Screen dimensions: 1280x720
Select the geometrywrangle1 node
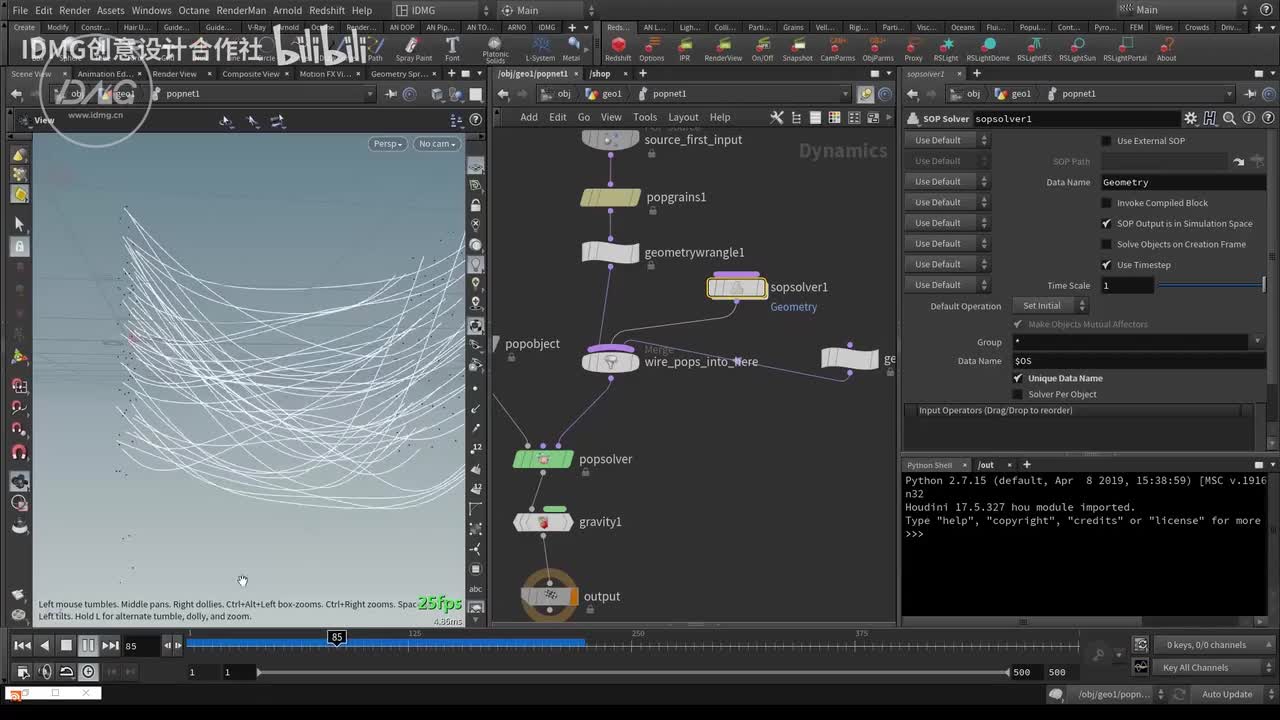click(x=610, y=253)
